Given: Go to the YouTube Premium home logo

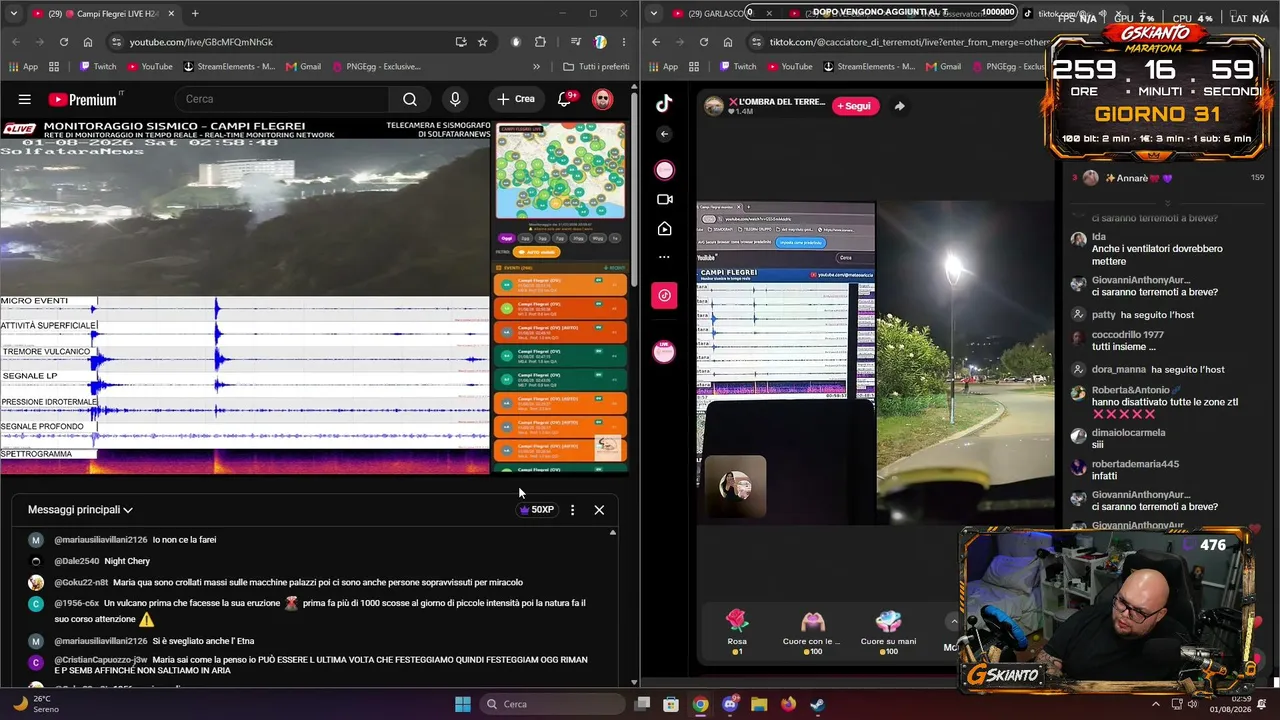Looking at the screenshot, I should [x=86, y=99].
